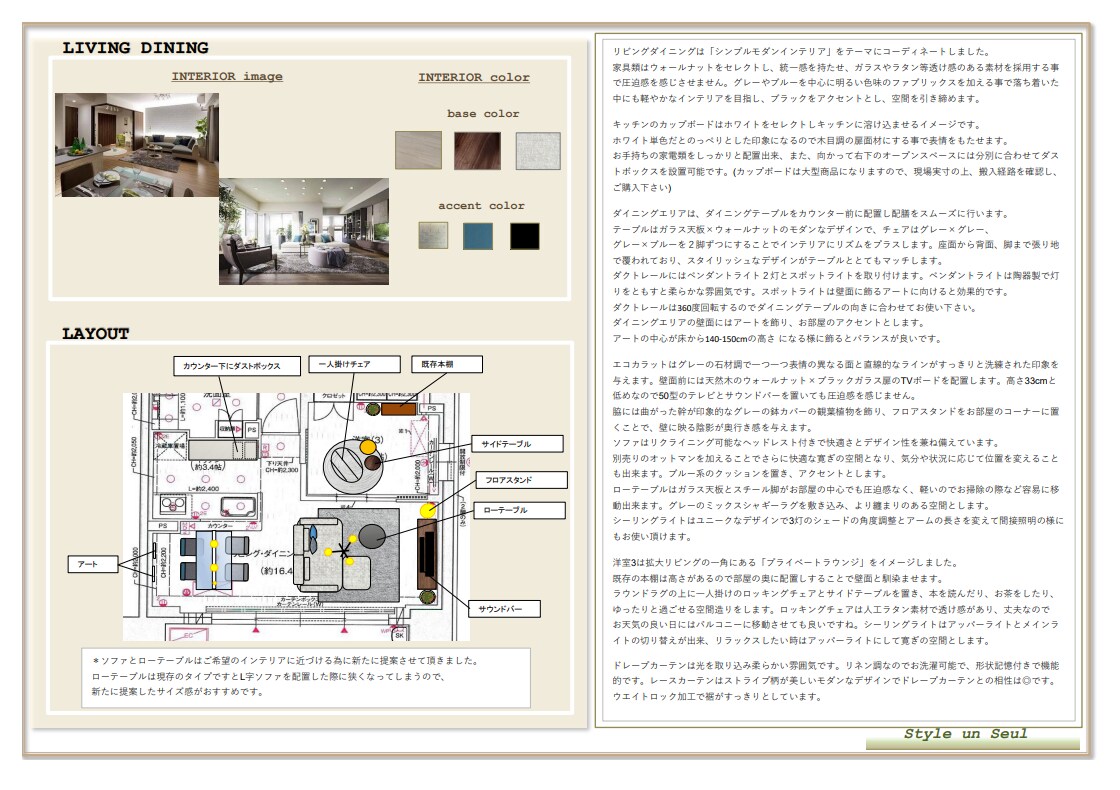The width and height of the screenshot is (1120, 790).
Task: Click the INTERIOR color heading
Action: point(474,77)
